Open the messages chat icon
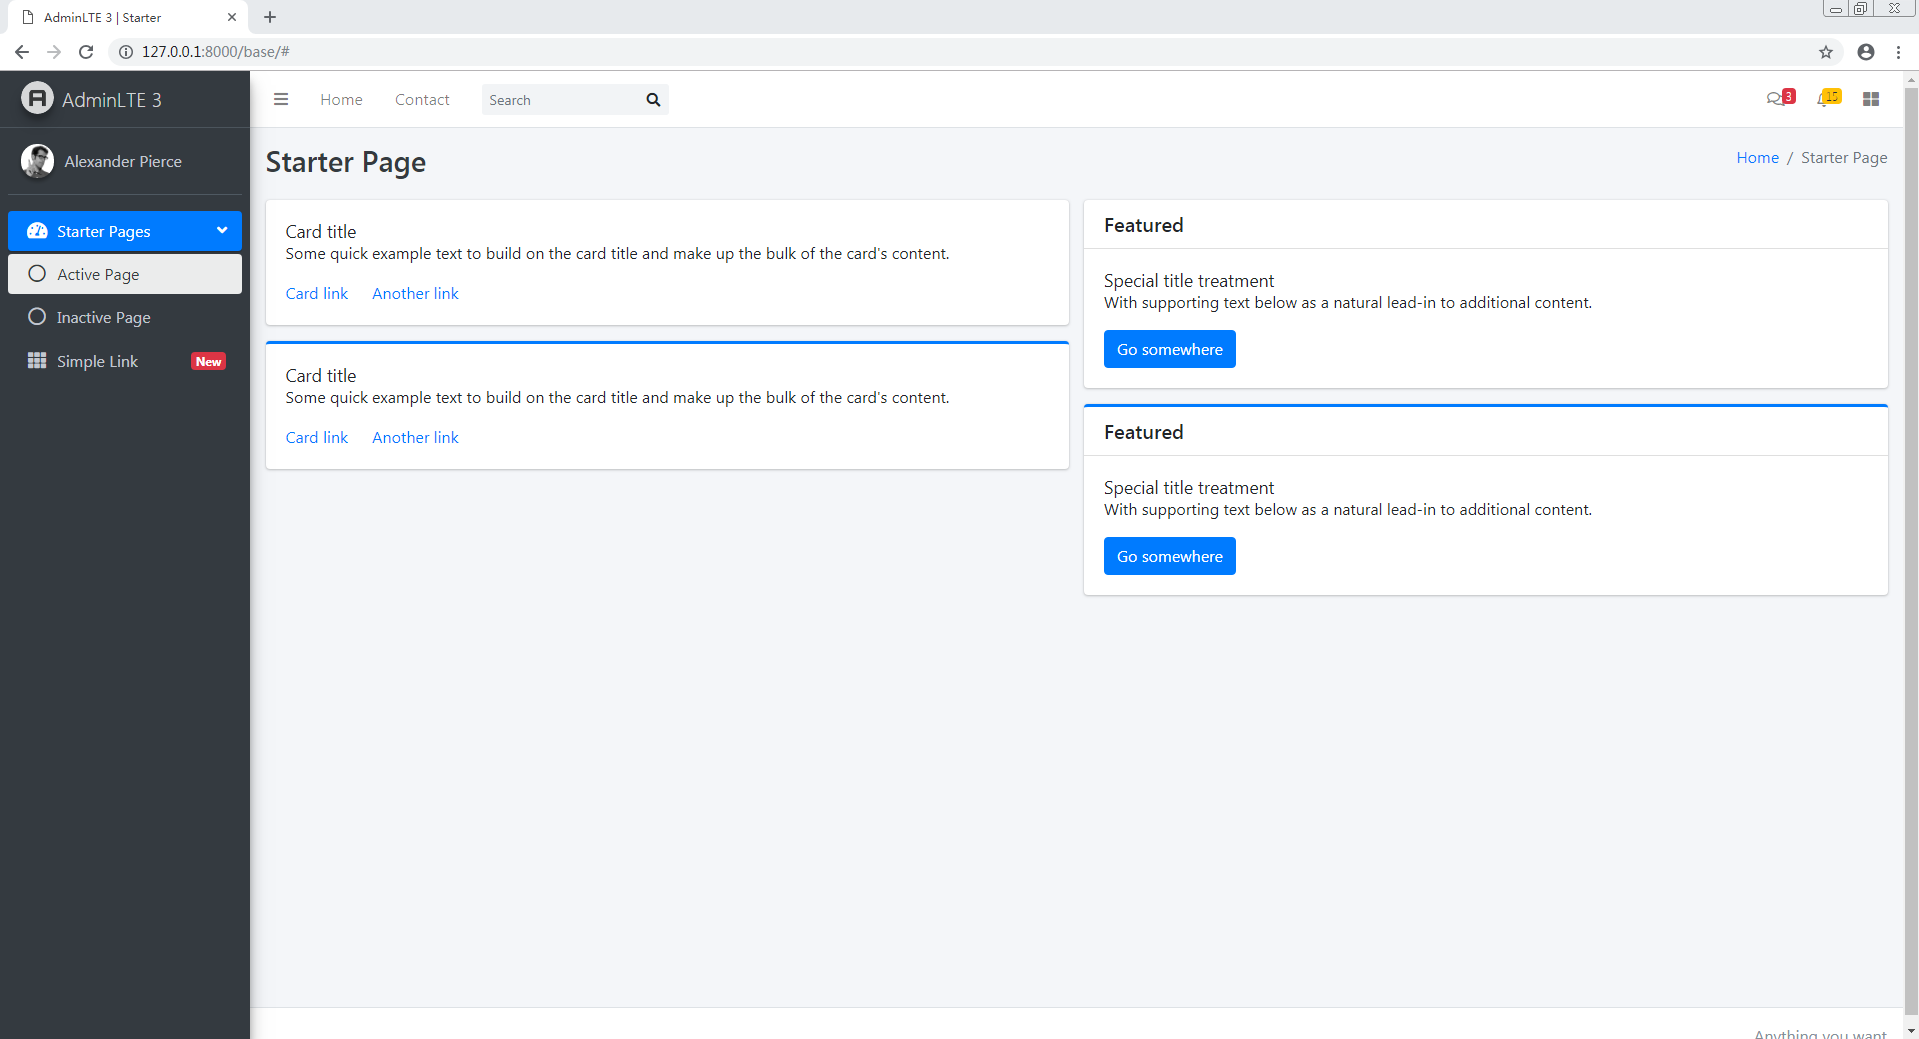The image size is (1919, 1039). (1775, 99)
